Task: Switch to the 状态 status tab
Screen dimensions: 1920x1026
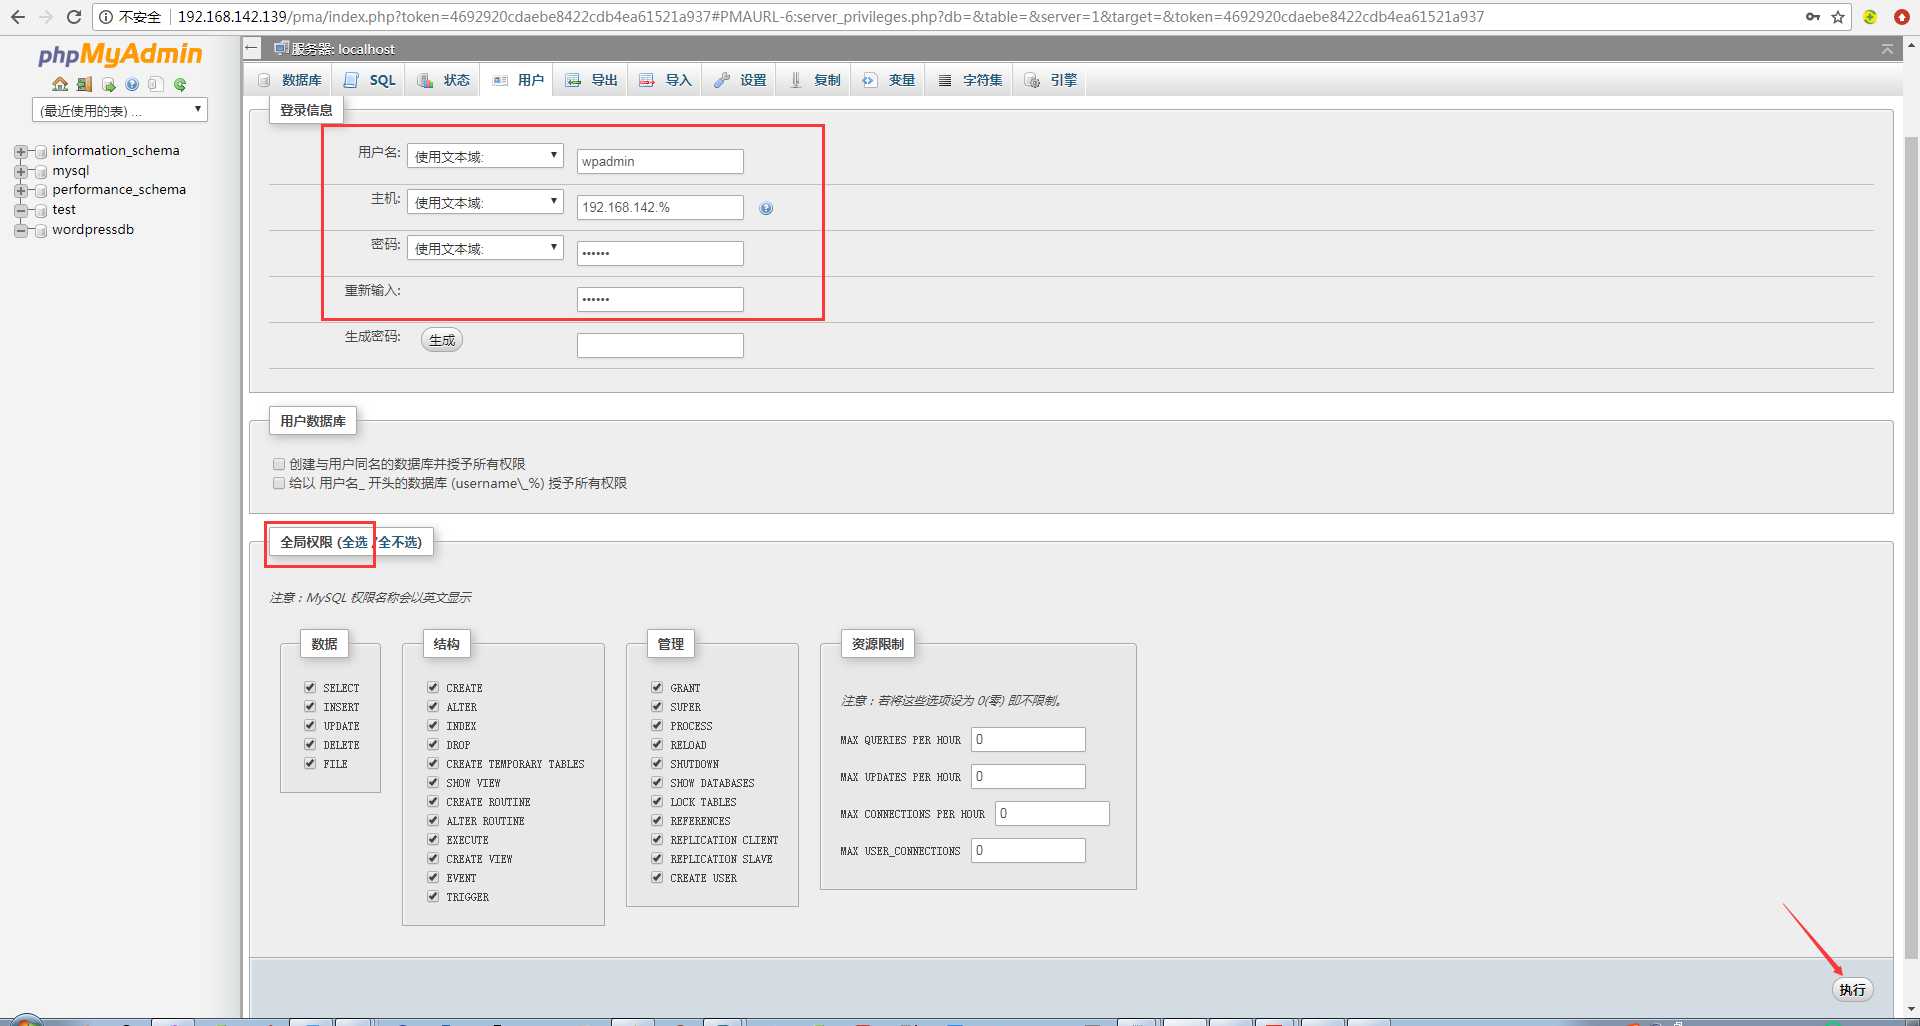Action: (x=444, y=80)
